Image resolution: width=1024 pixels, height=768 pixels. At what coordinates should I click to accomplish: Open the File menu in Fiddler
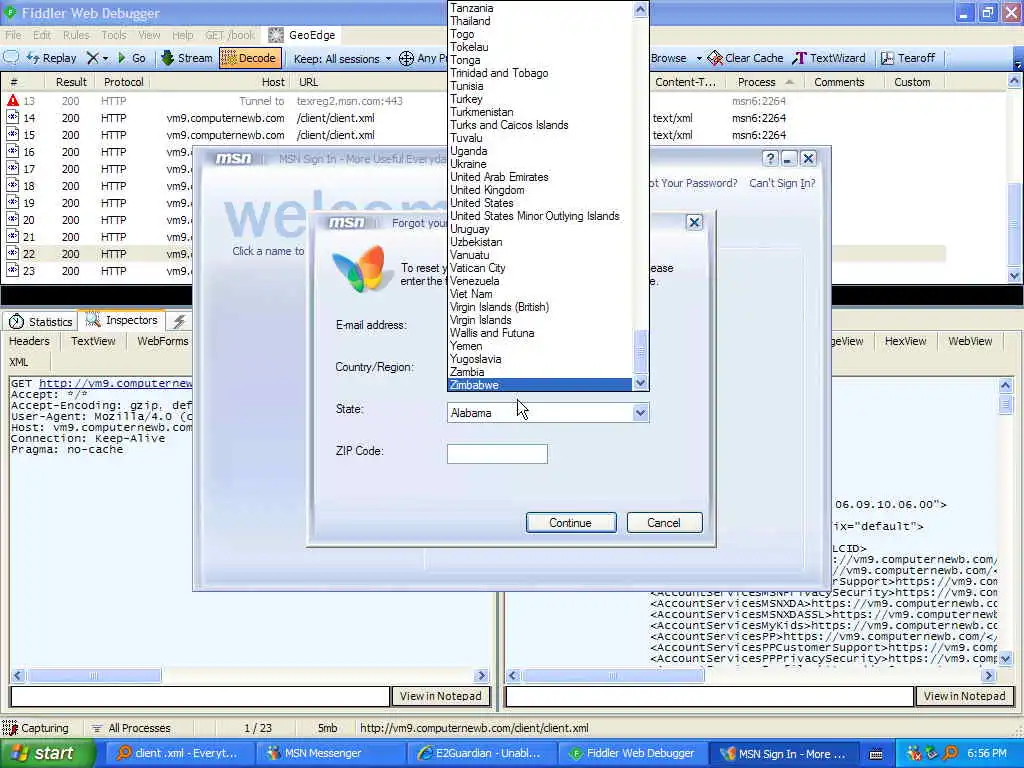coord(13,35)
